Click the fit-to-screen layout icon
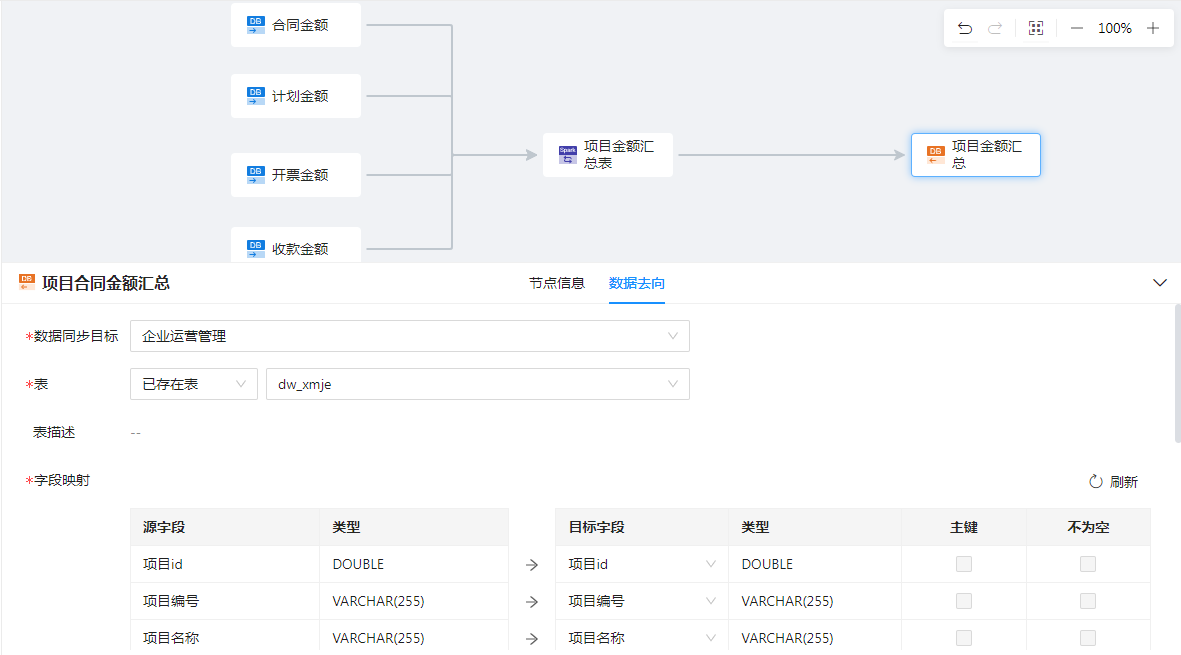 click(x=1036, y=28)
